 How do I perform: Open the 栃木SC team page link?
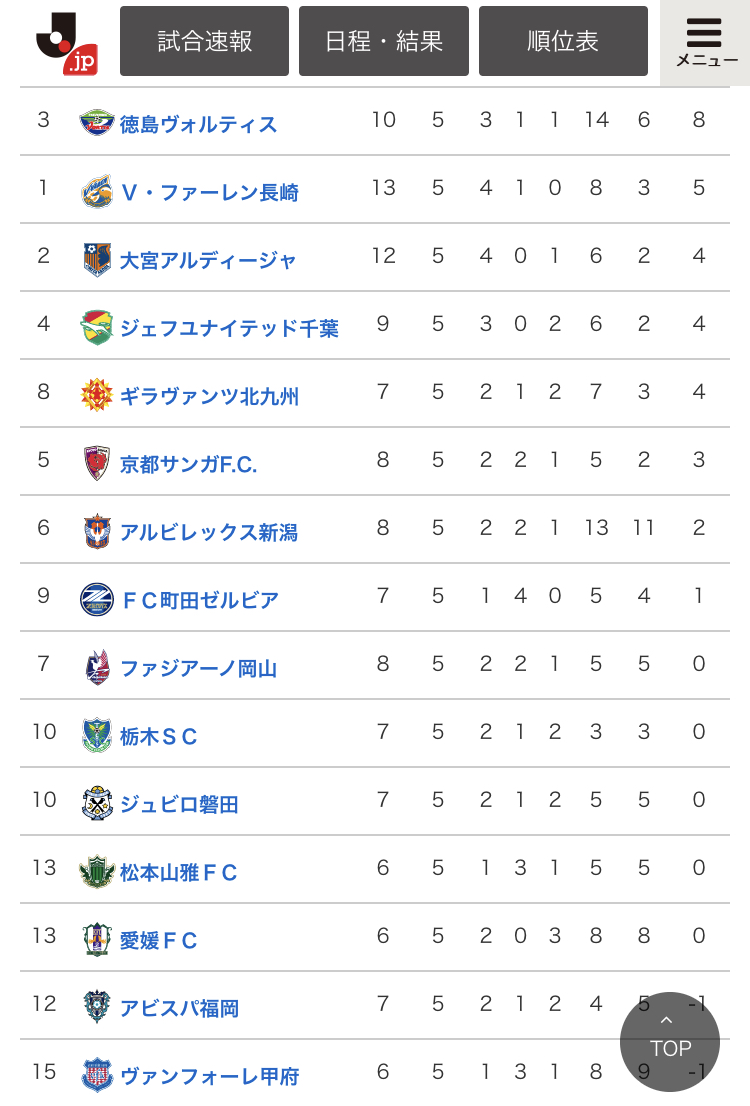[x=159, y=737]
